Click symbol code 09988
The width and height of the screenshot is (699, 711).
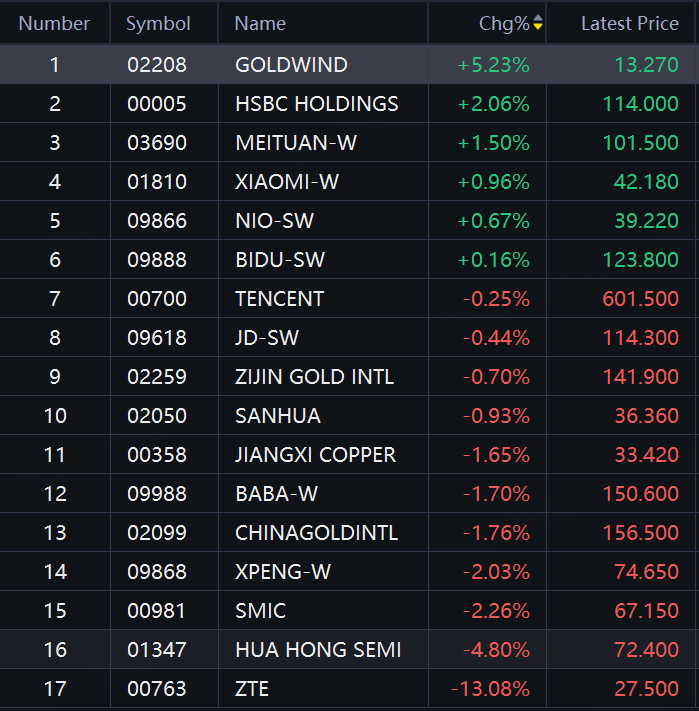[x=157, y=494]
